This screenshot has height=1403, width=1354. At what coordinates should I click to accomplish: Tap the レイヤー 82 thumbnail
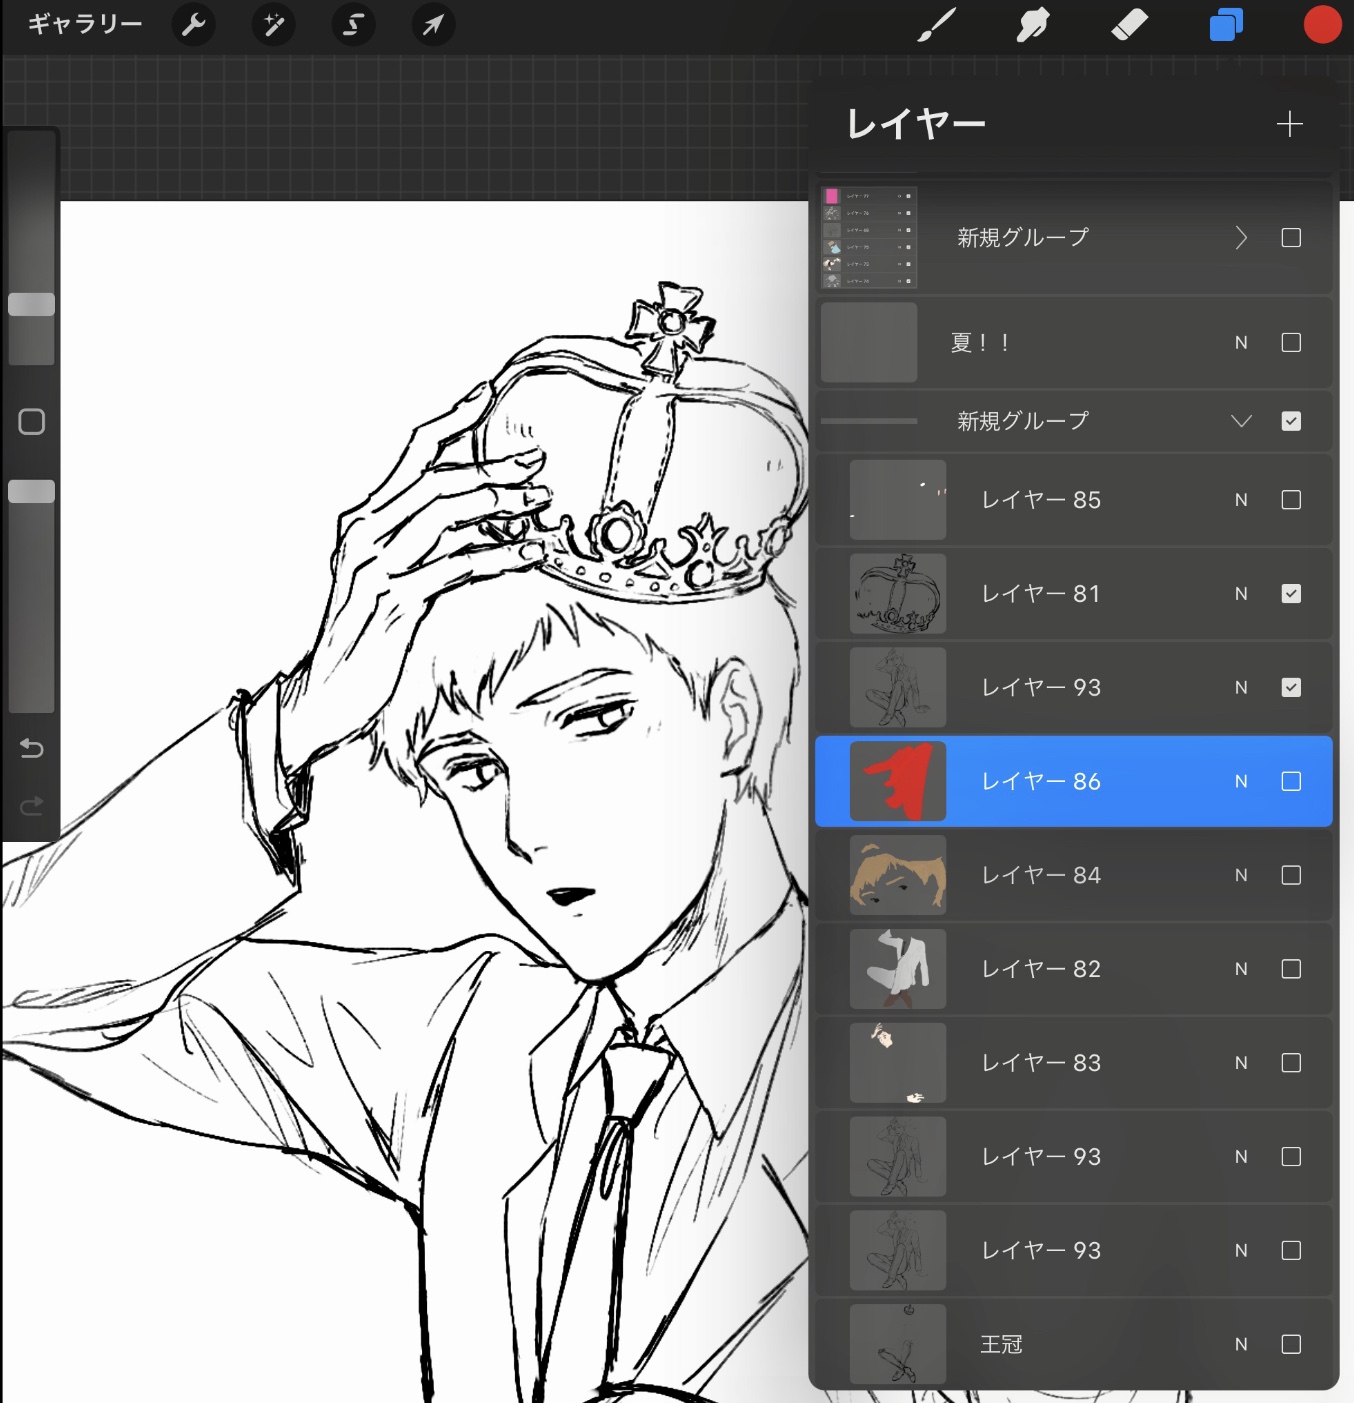(897, 969)
